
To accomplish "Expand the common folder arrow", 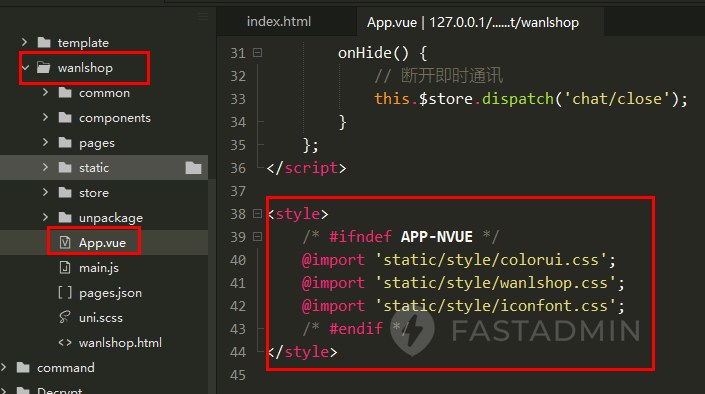I will pos(45,92).
